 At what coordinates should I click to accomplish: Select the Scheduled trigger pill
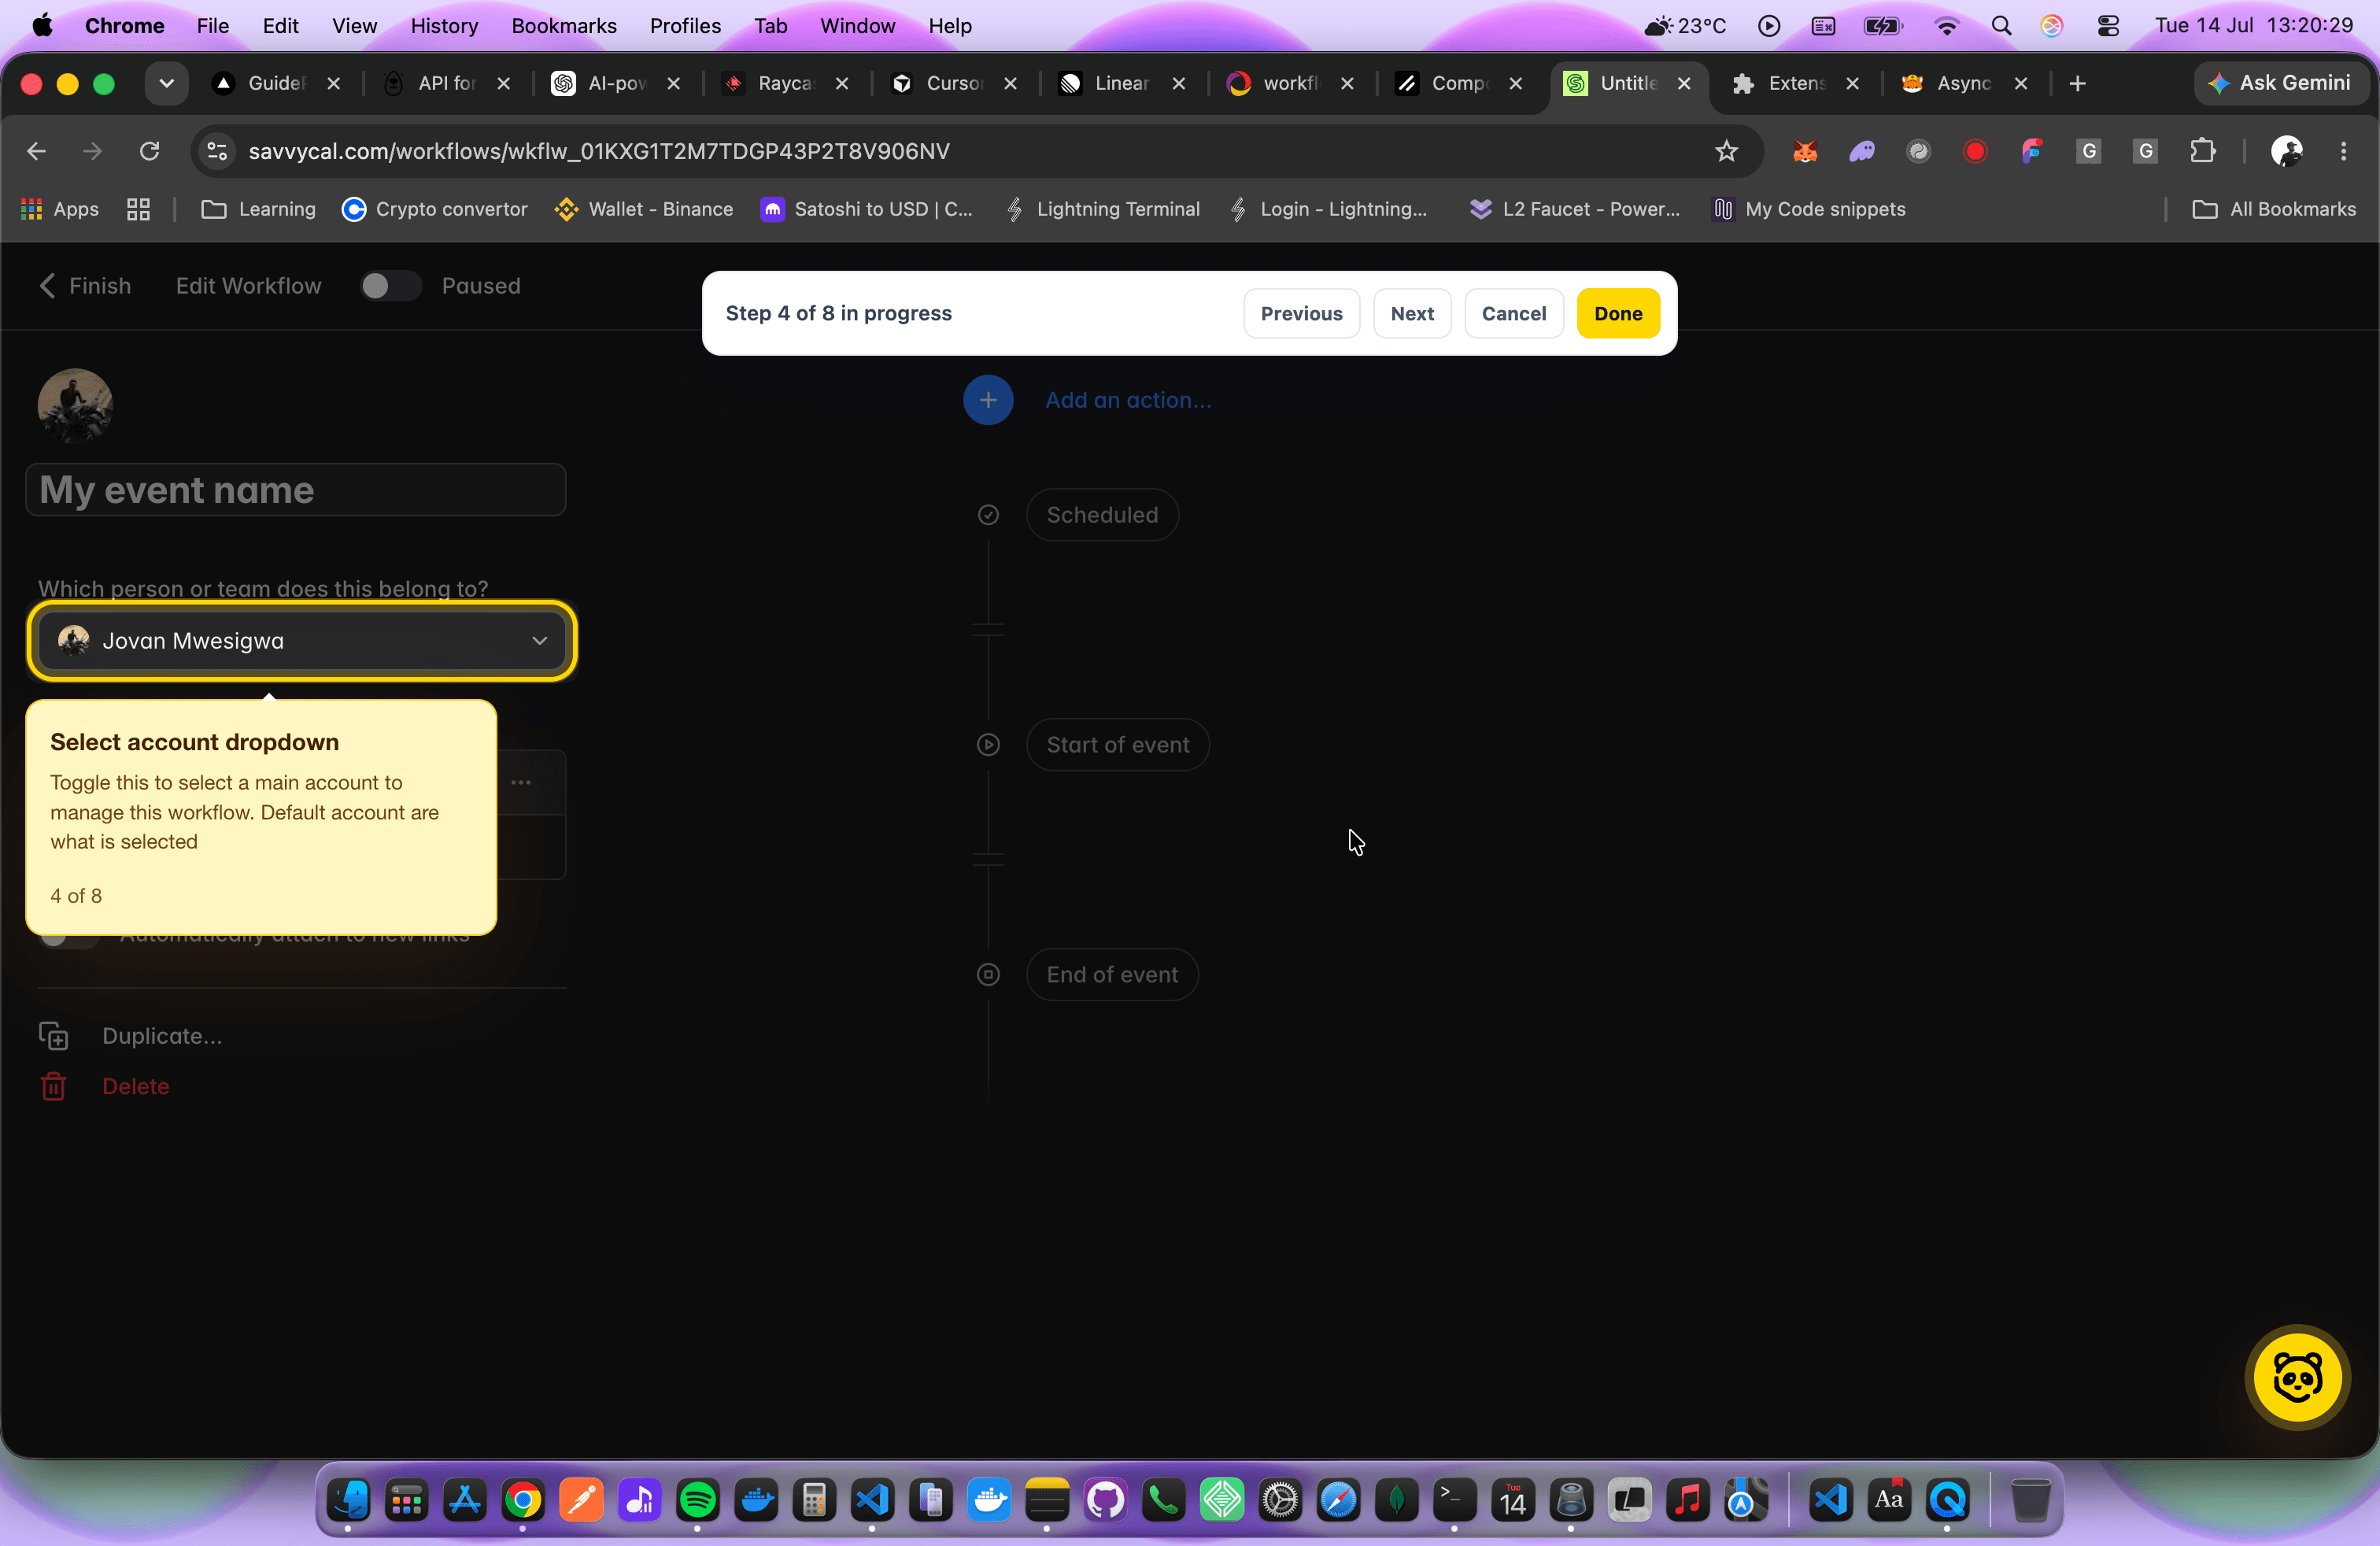click(x=1102, y=515)
